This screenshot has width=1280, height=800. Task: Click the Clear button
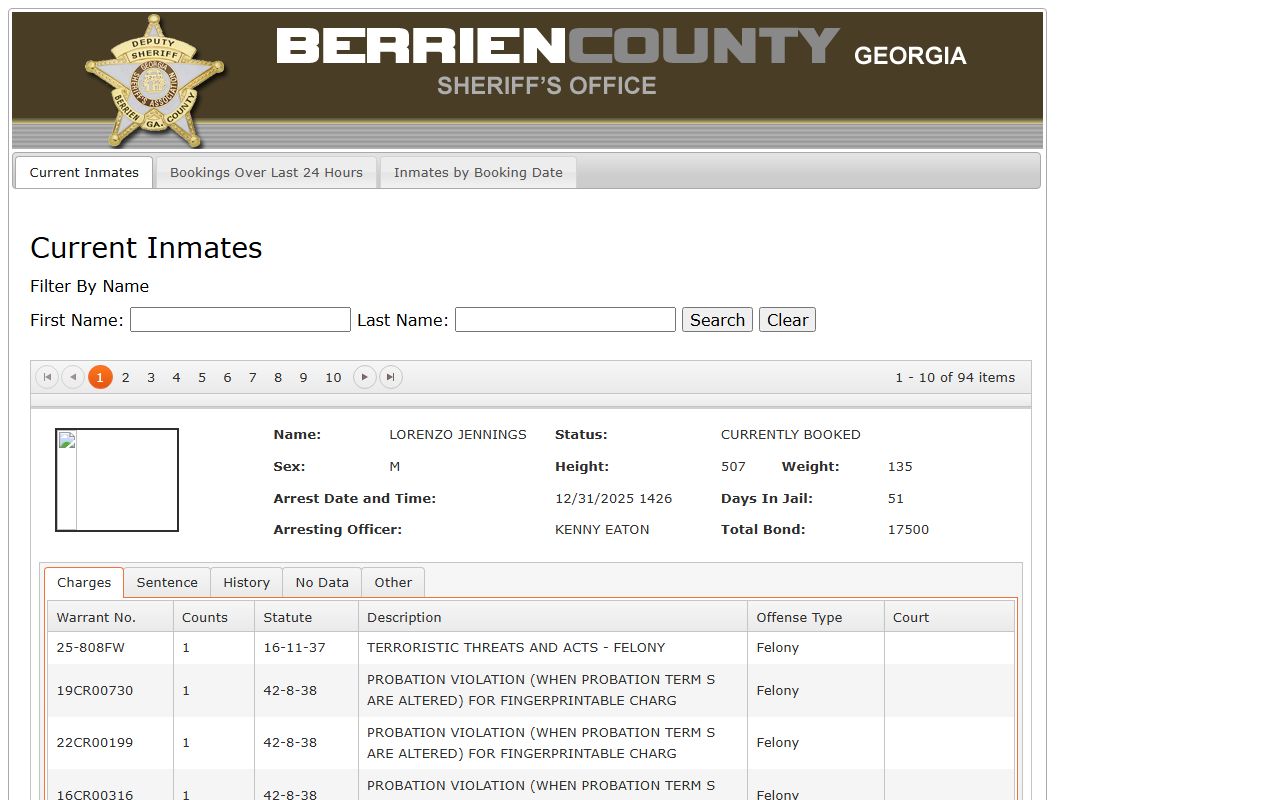(x=787, y=320)
